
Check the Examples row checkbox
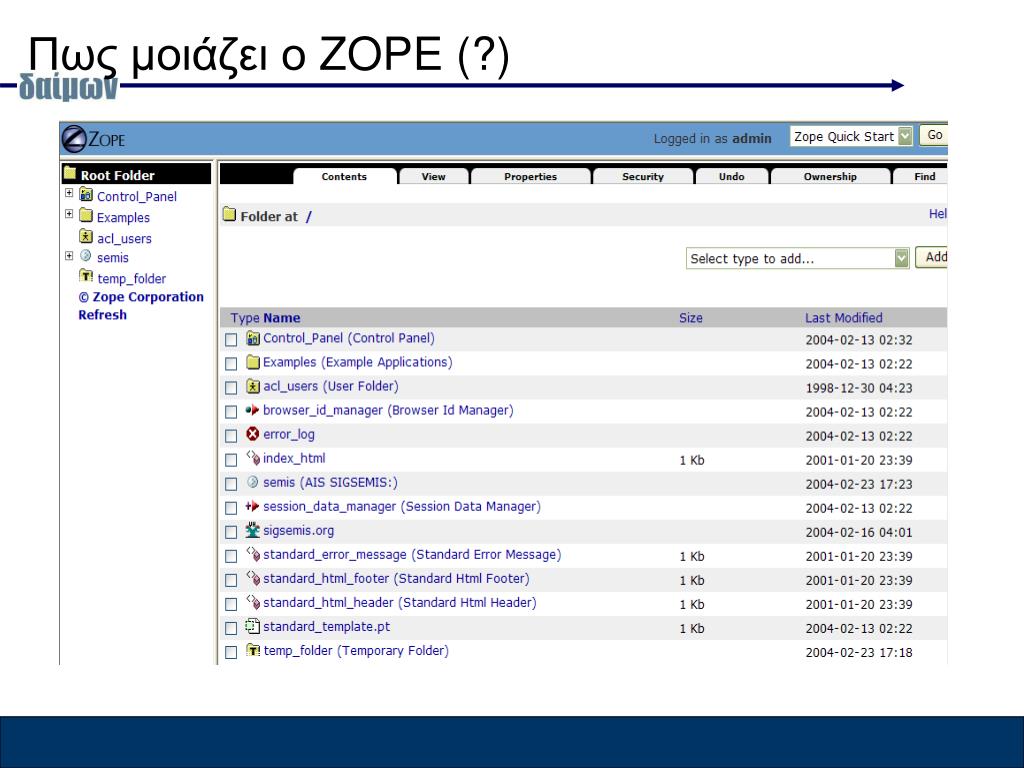pyautogui.click(x=231, y=364)
